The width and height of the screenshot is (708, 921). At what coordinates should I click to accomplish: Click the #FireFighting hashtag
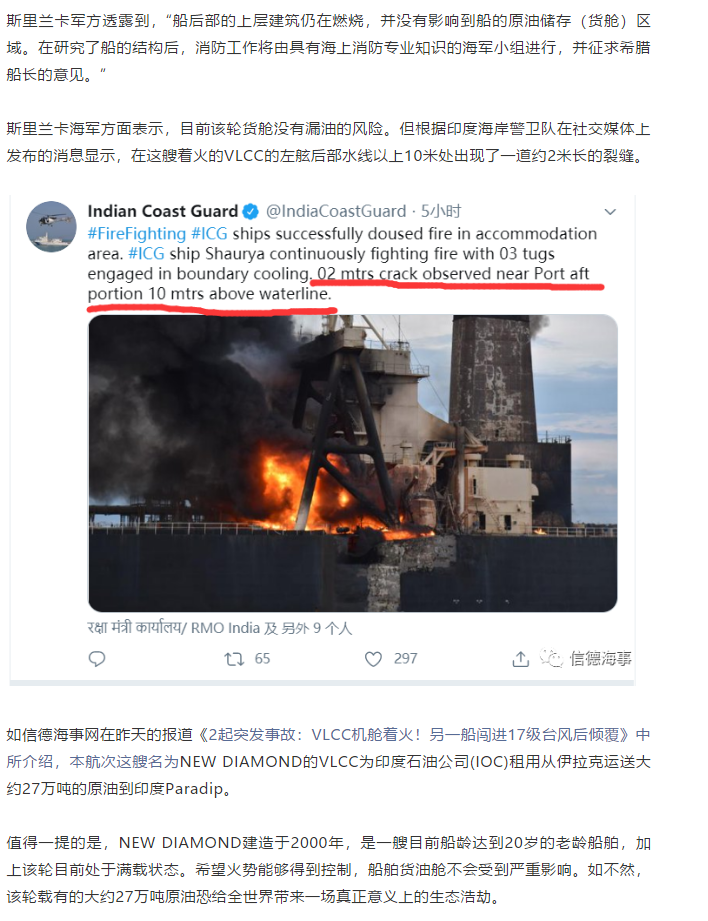(137, 234)
